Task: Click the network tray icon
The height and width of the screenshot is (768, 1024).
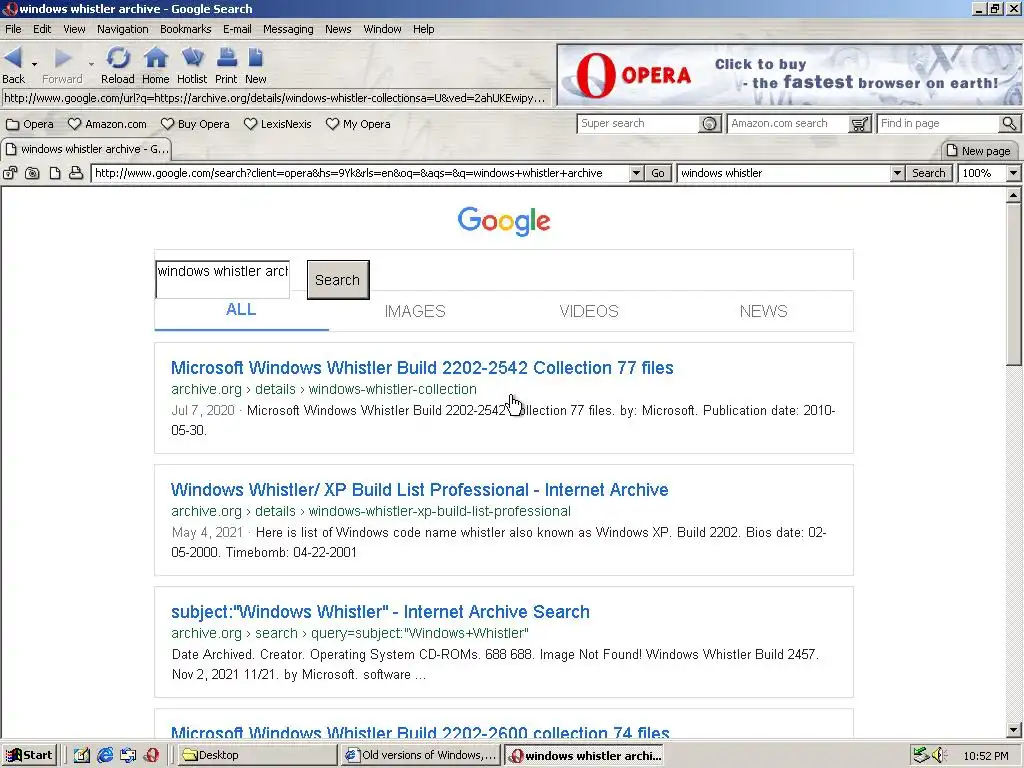Action: pos(921,756)
